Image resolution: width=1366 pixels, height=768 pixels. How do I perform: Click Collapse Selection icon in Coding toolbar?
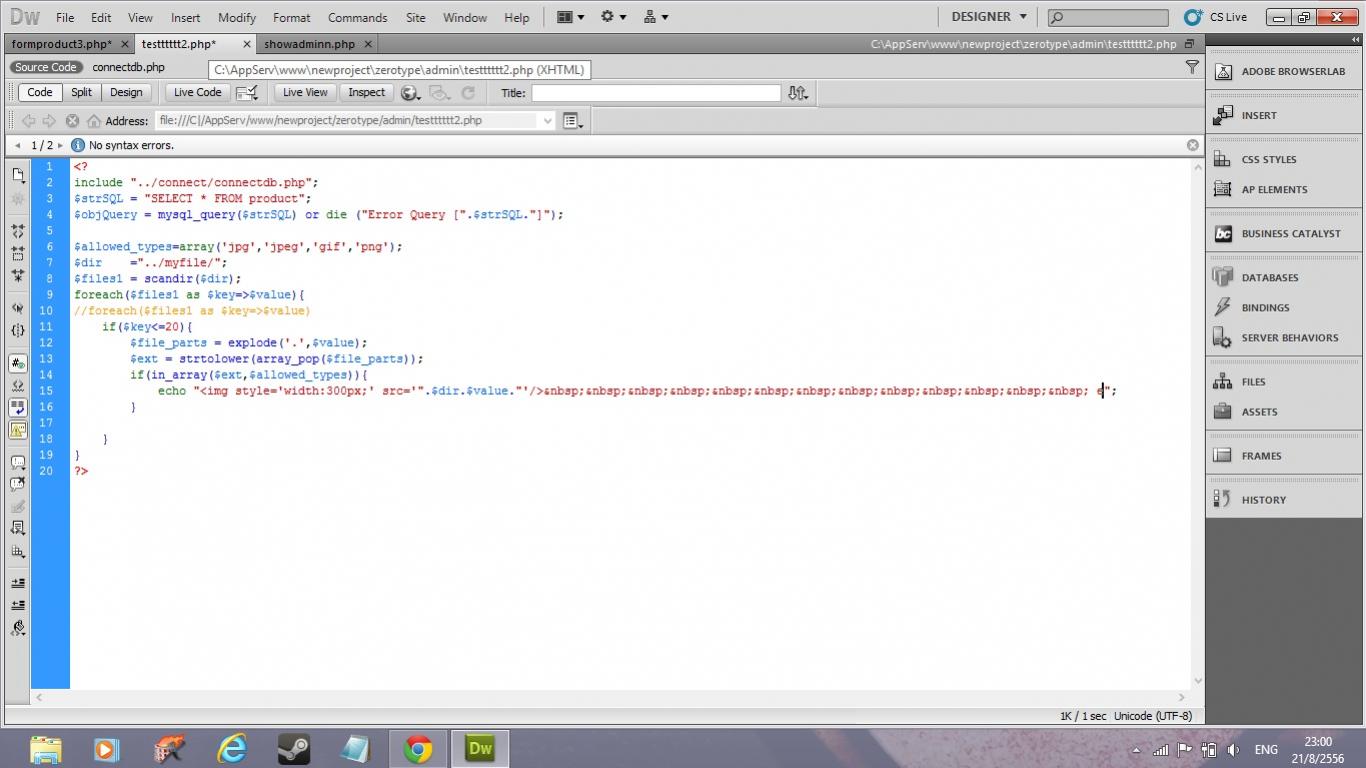coord(18,253)
